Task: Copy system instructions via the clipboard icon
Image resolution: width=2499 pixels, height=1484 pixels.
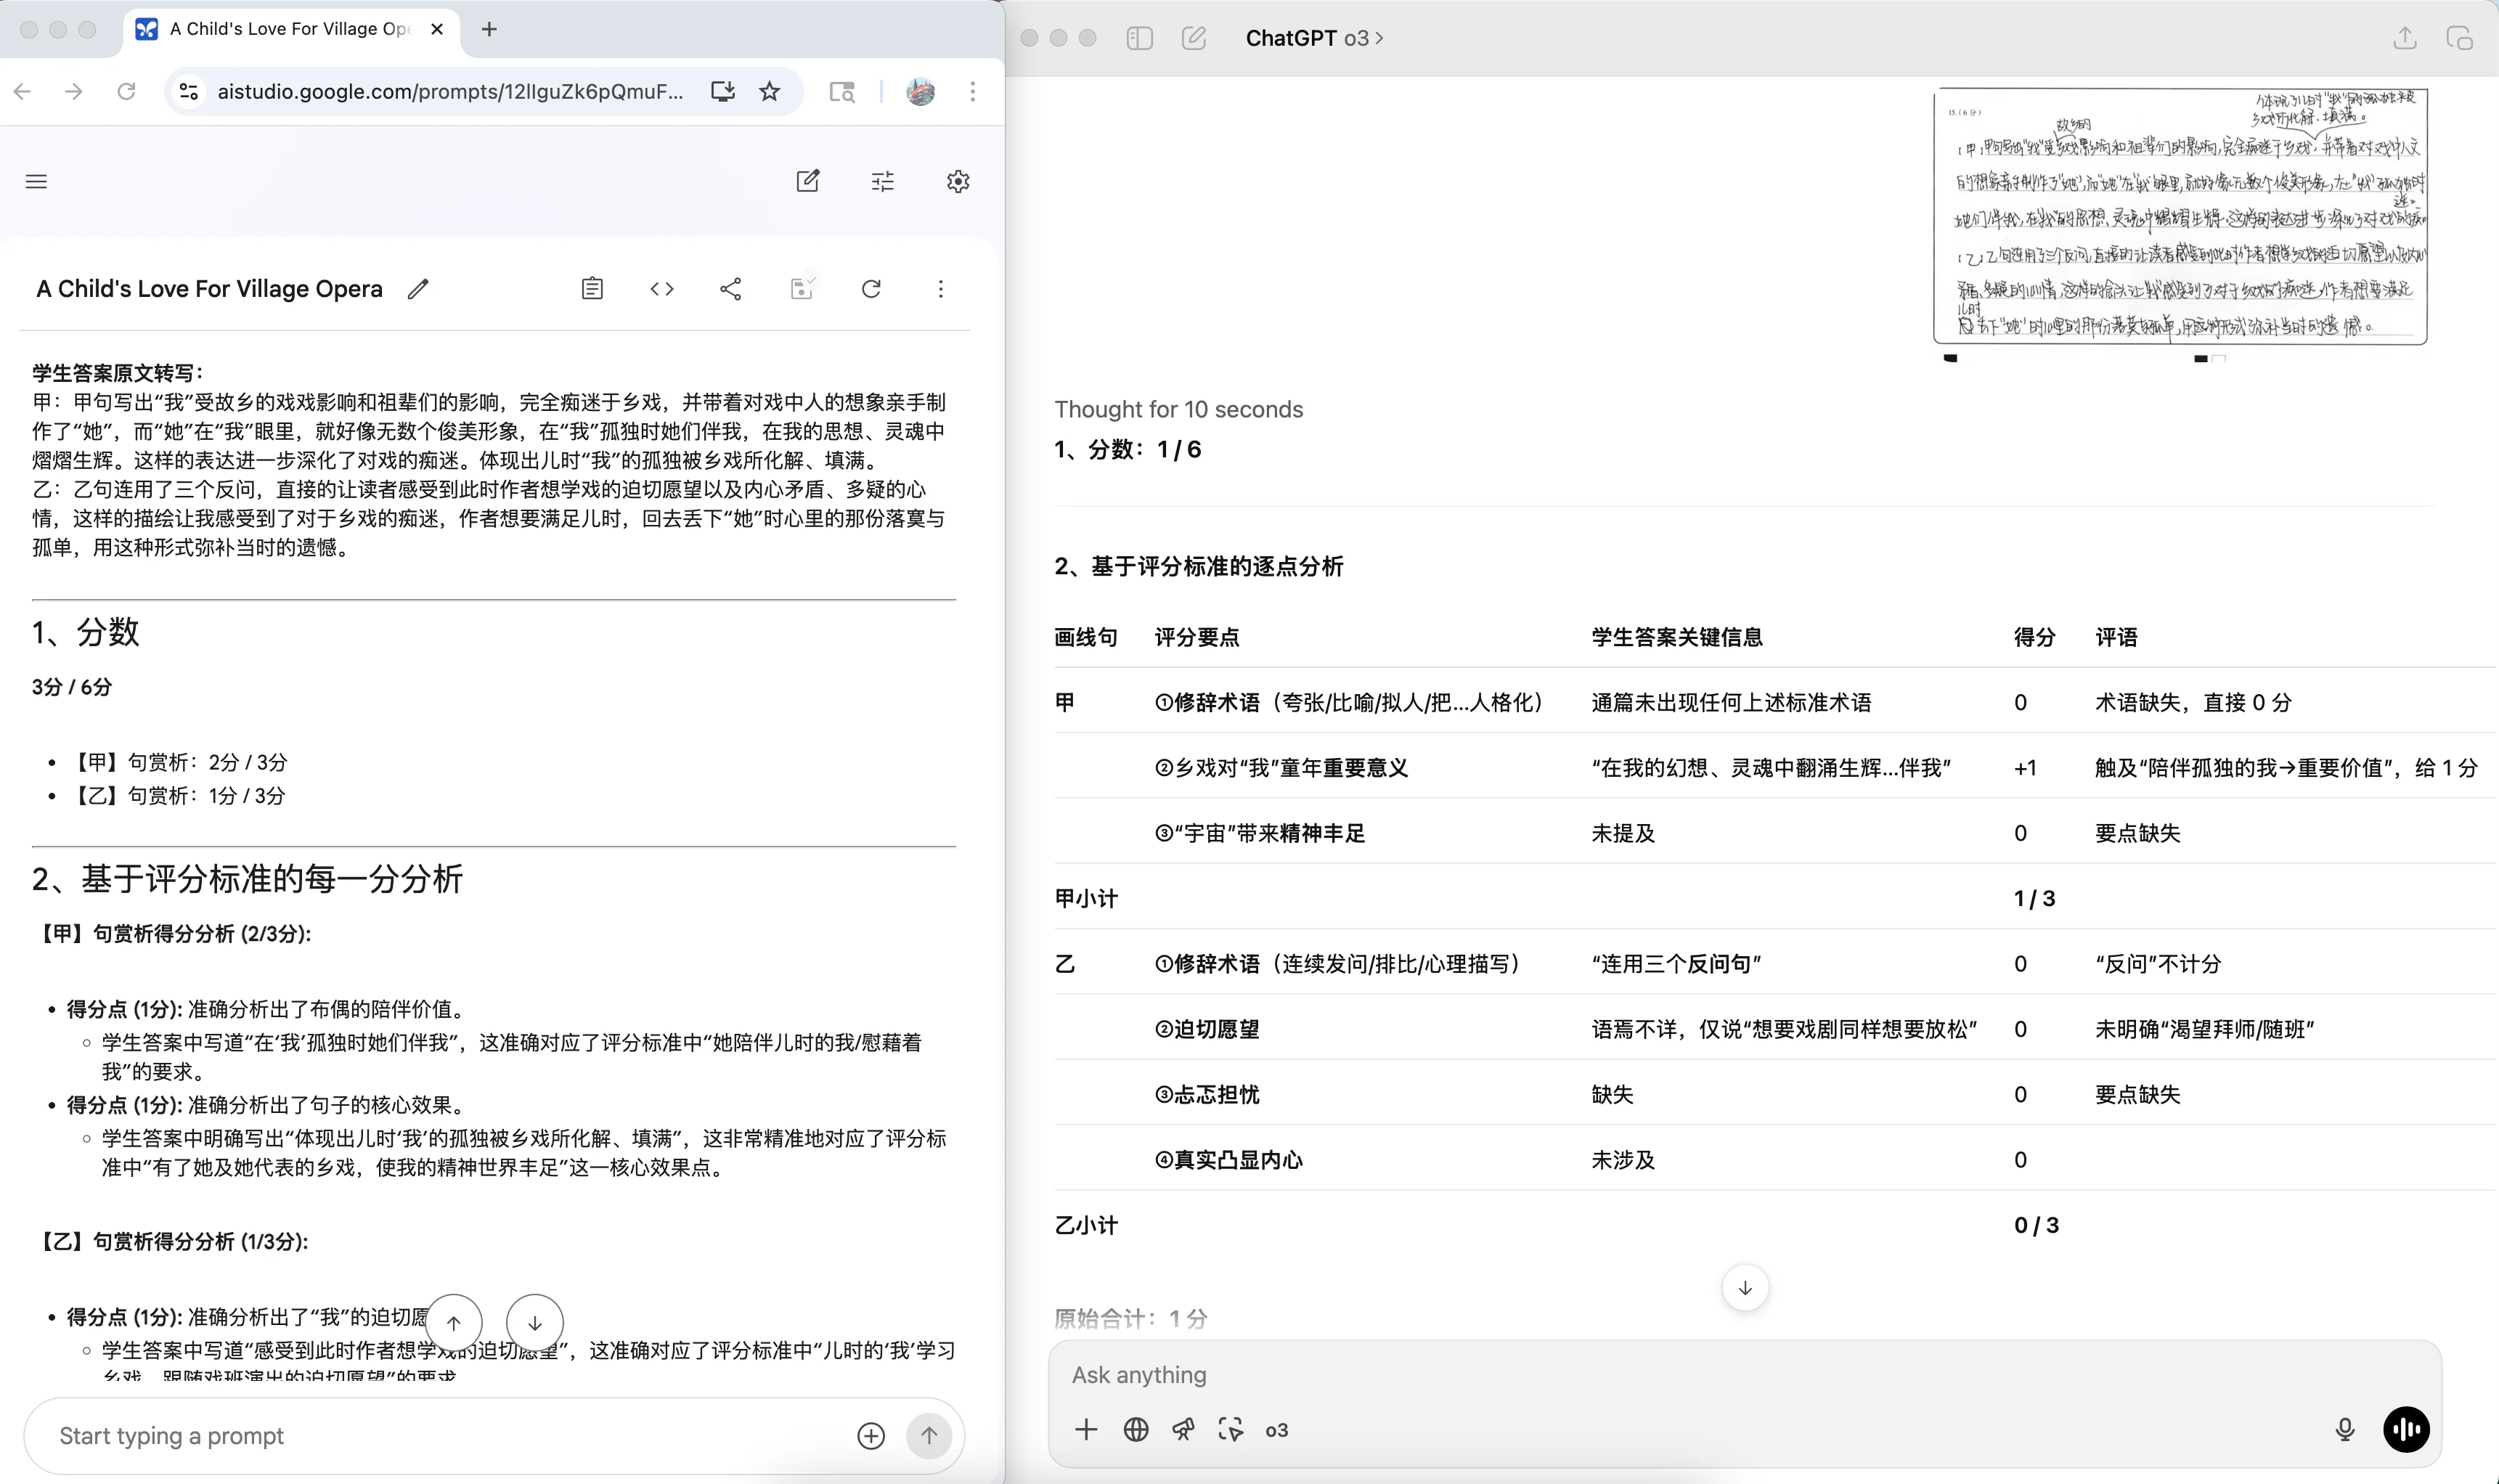Action: [592, 288]
